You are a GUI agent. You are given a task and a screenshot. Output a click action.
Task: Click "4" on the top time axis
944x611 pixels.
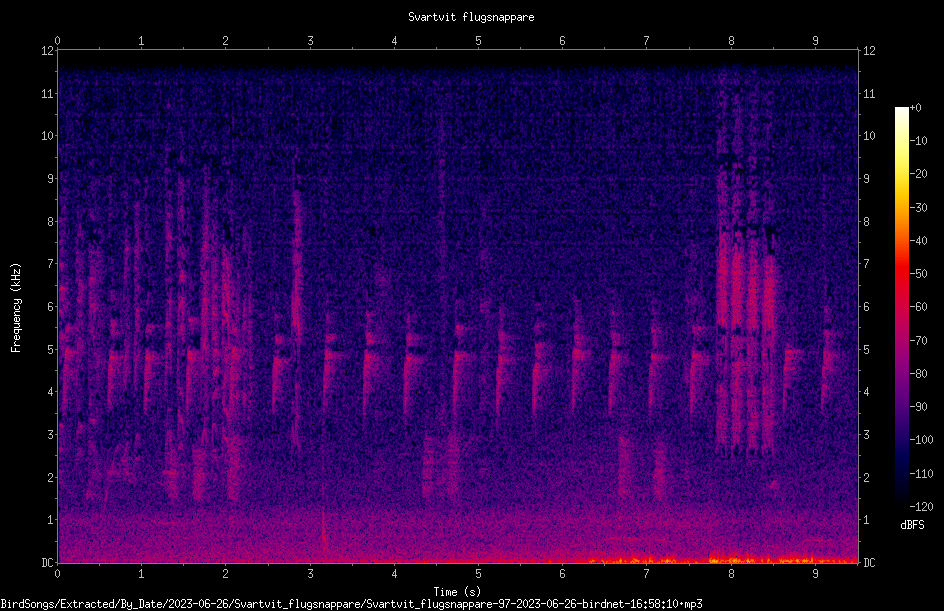(394, 40)
